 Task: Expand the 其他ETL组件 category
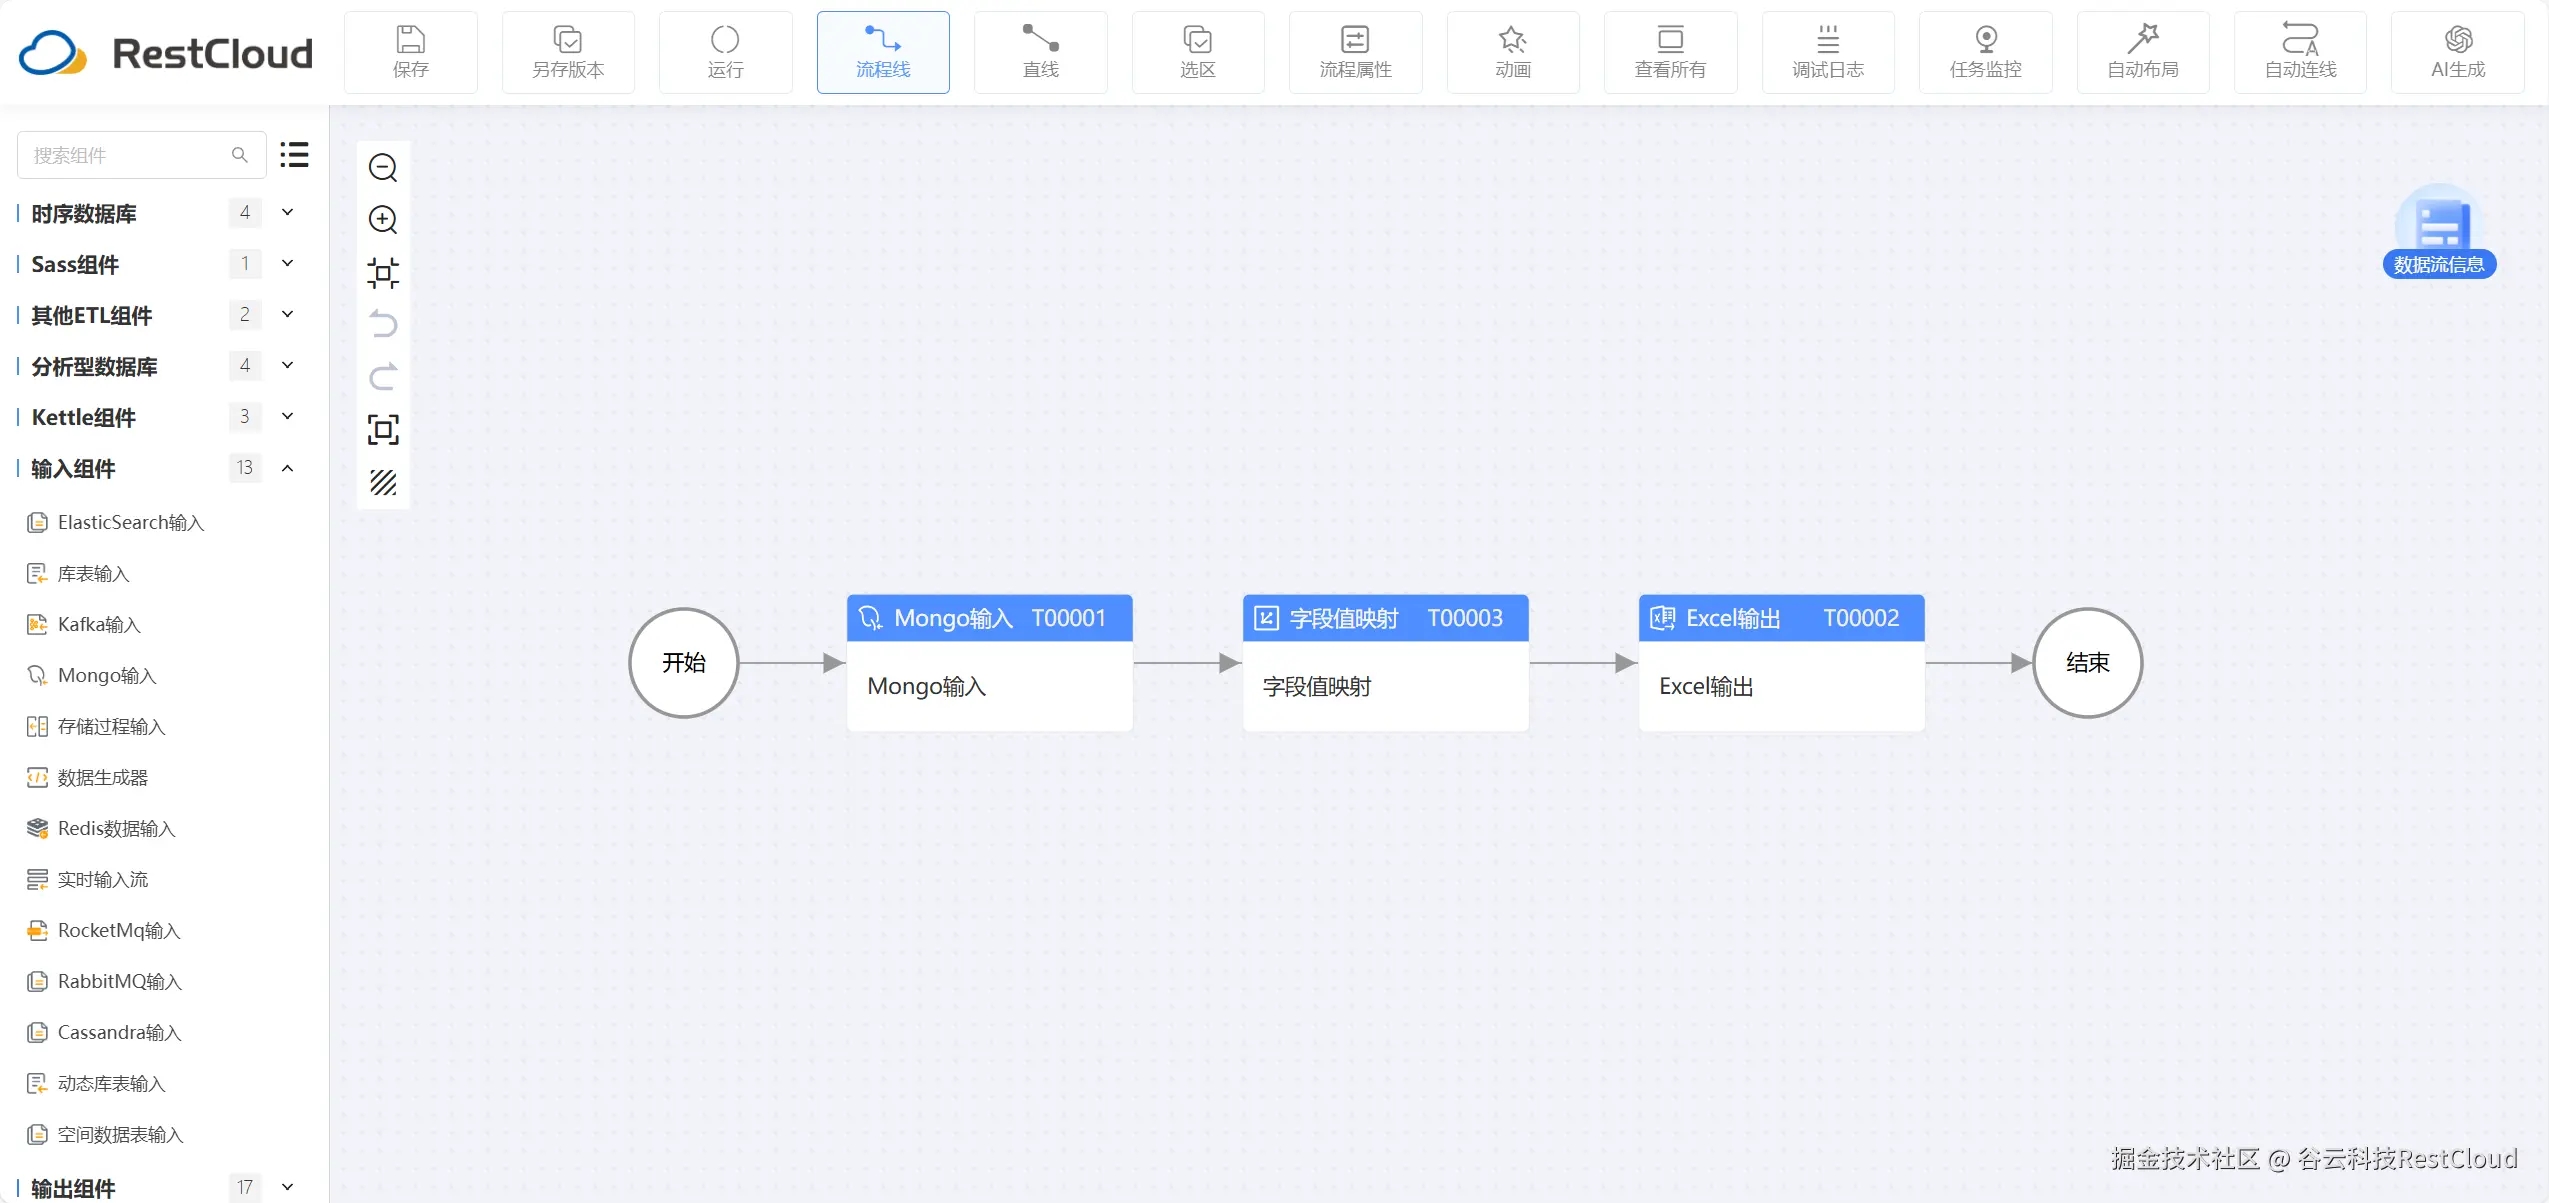pos(288,314)
